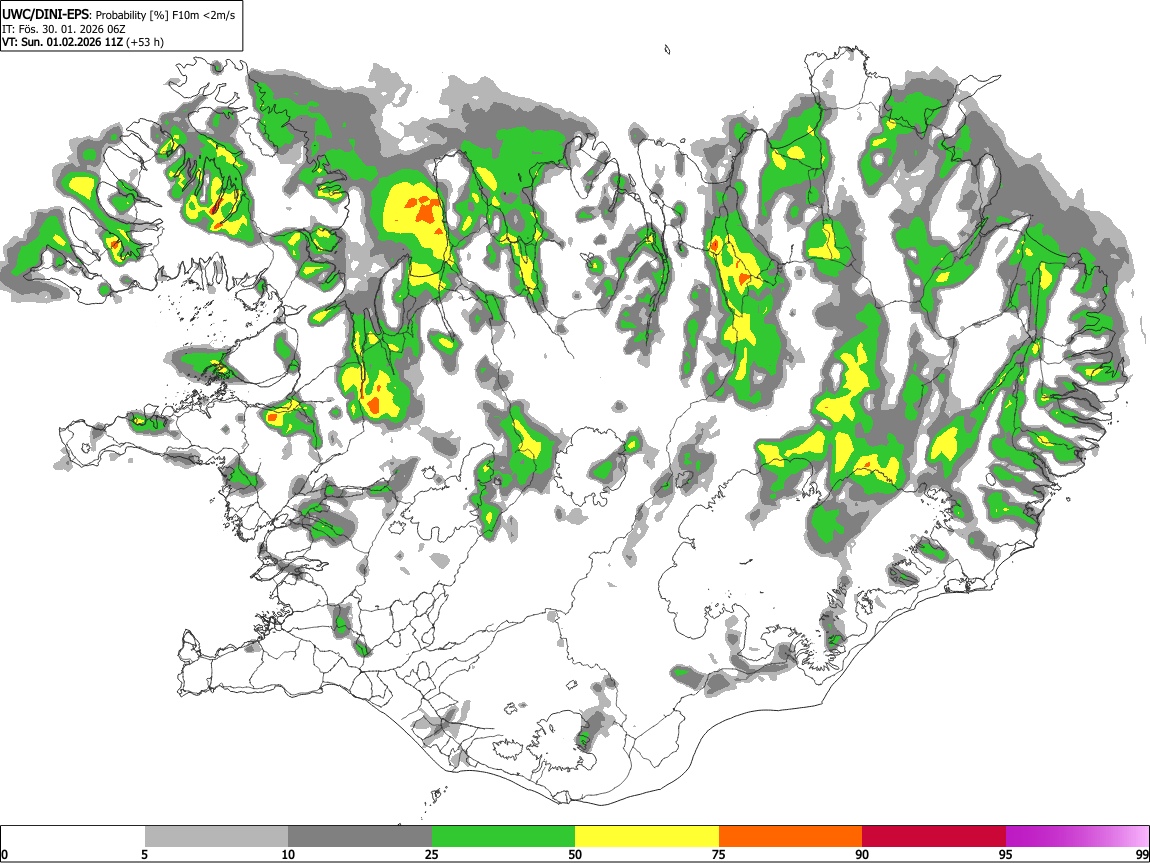Click the light gray 5–10% legend swatch

[x=216, y=836]
